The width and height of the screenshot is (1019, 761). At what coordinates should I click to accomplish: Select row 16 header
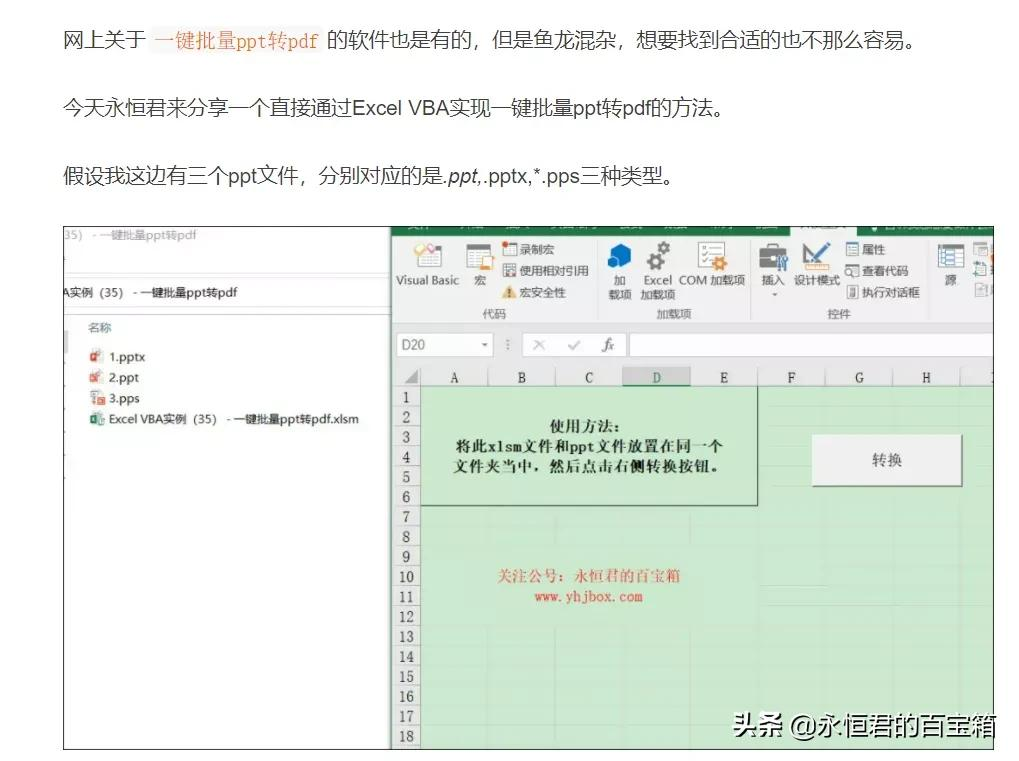pyautogui.click(x=407, y=697)
